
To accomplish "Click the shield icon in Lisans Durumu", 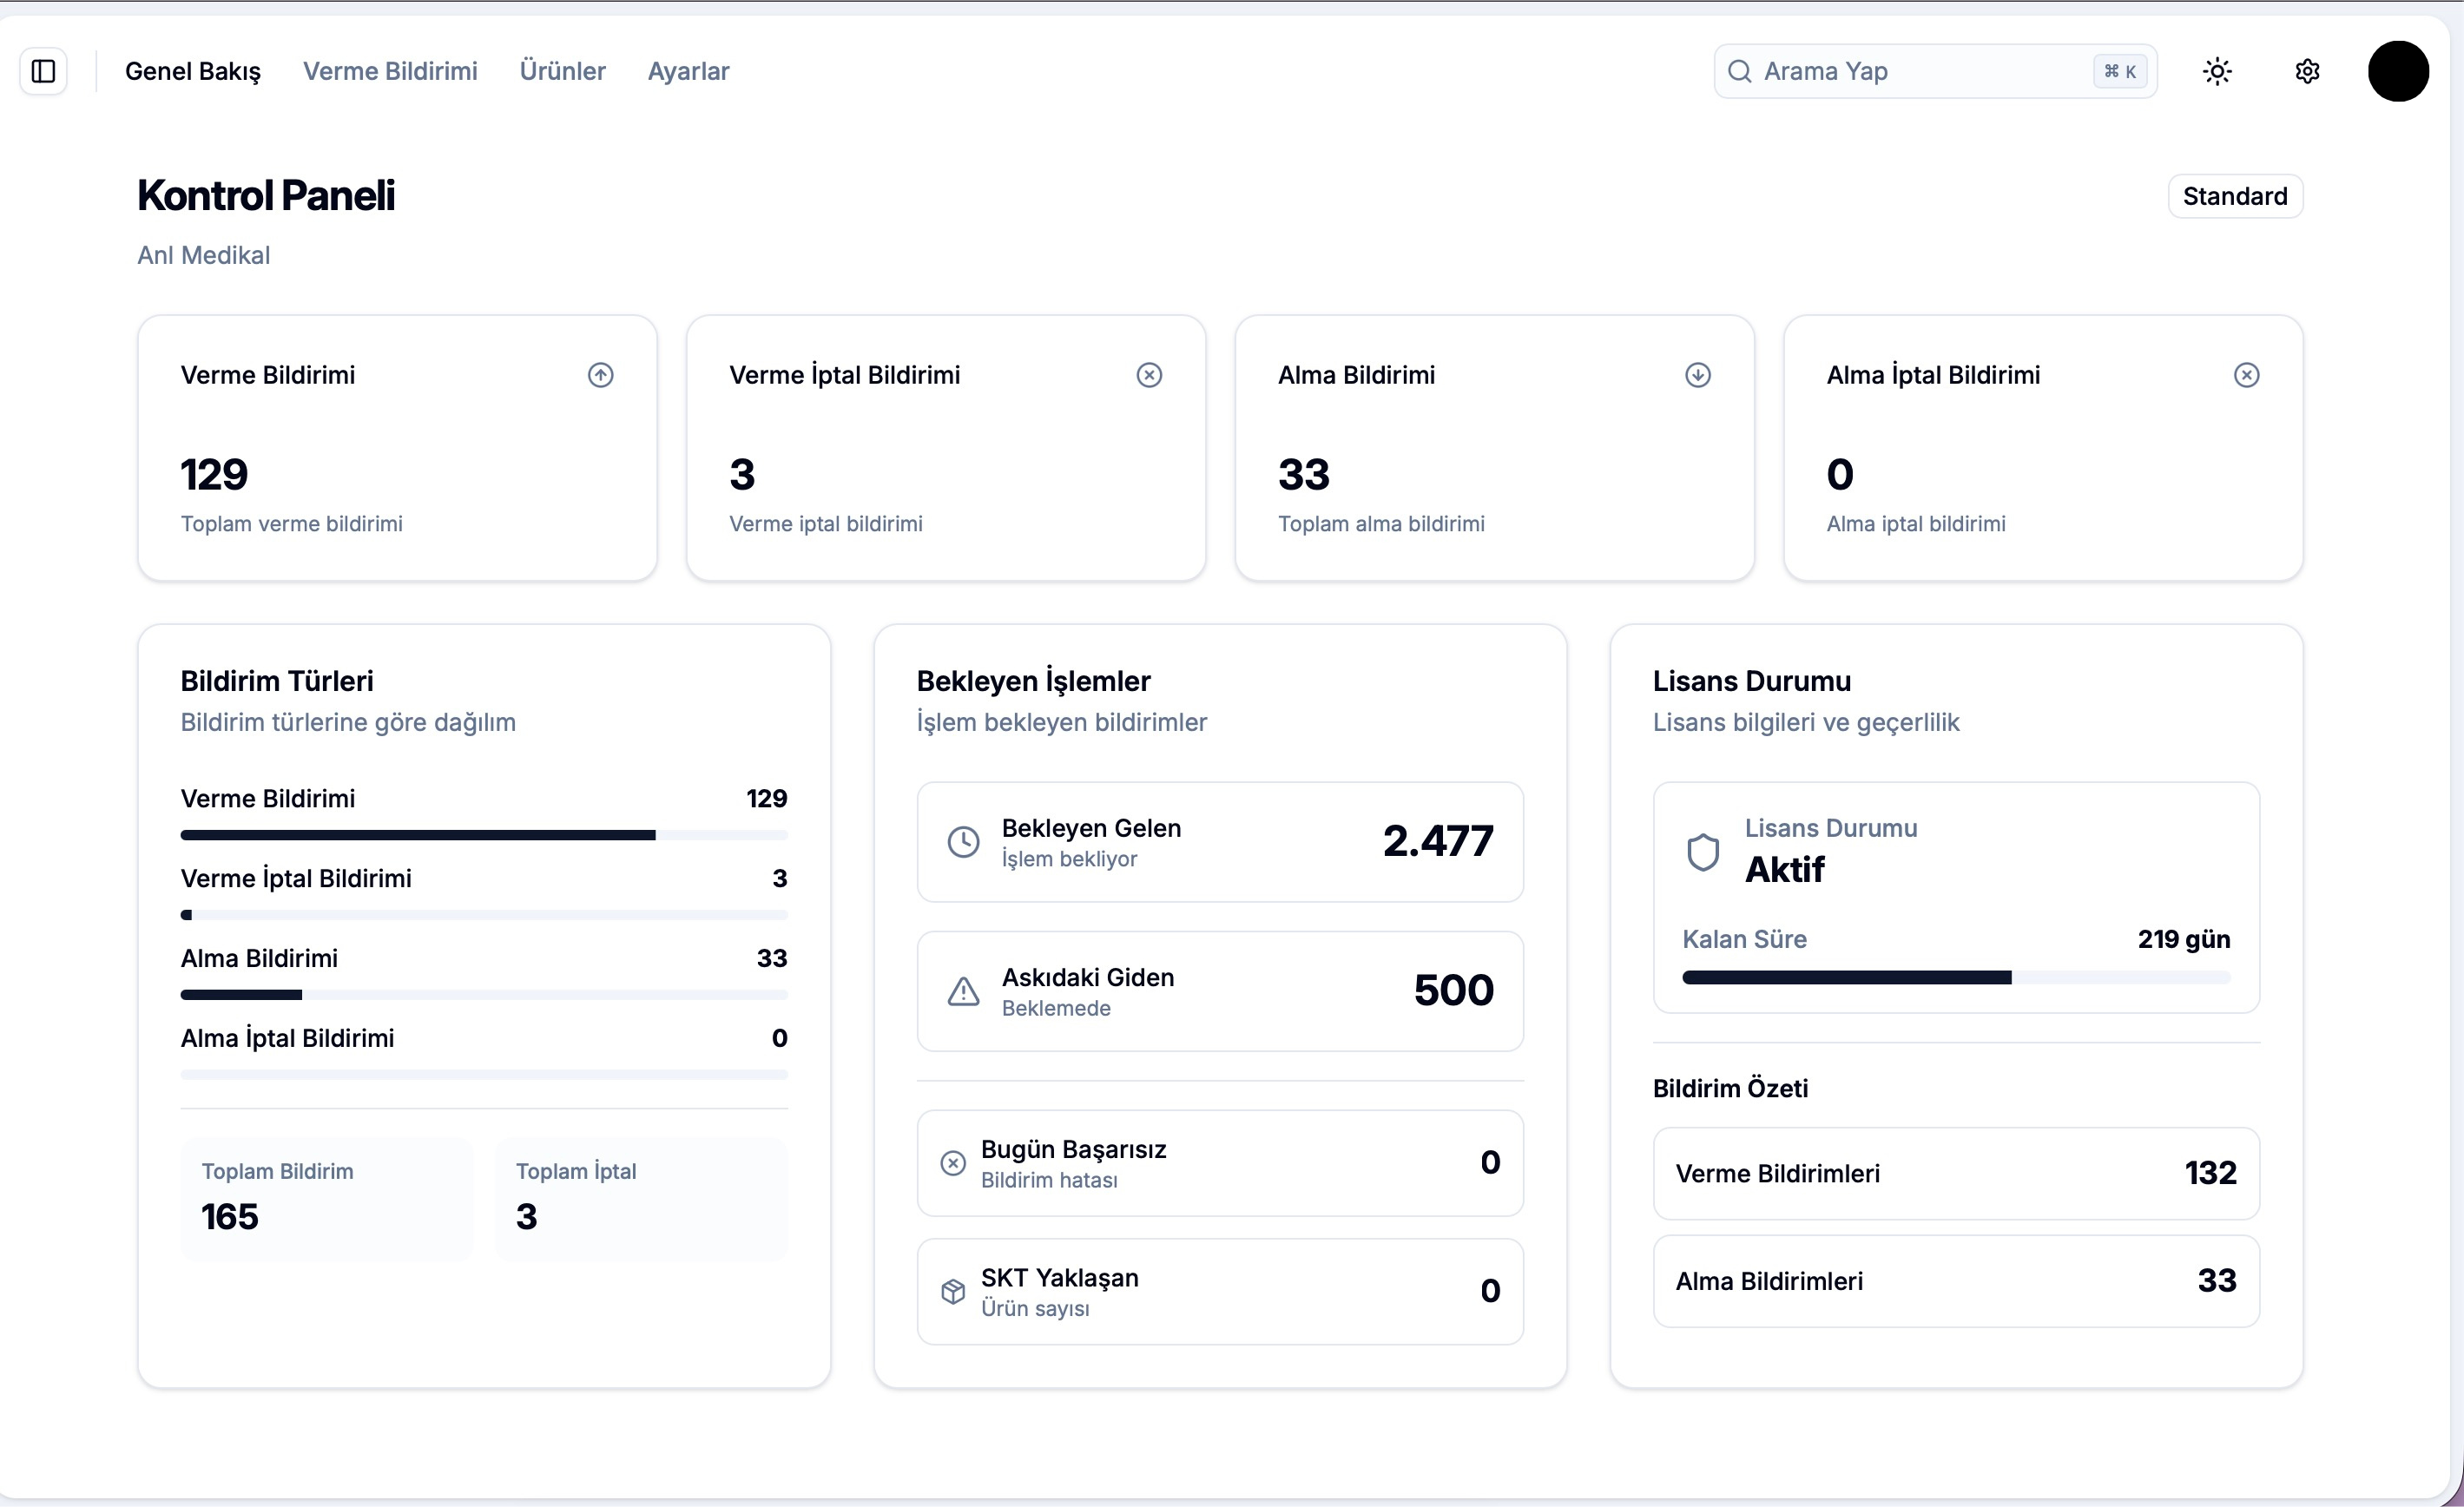I will [1703, 853].
